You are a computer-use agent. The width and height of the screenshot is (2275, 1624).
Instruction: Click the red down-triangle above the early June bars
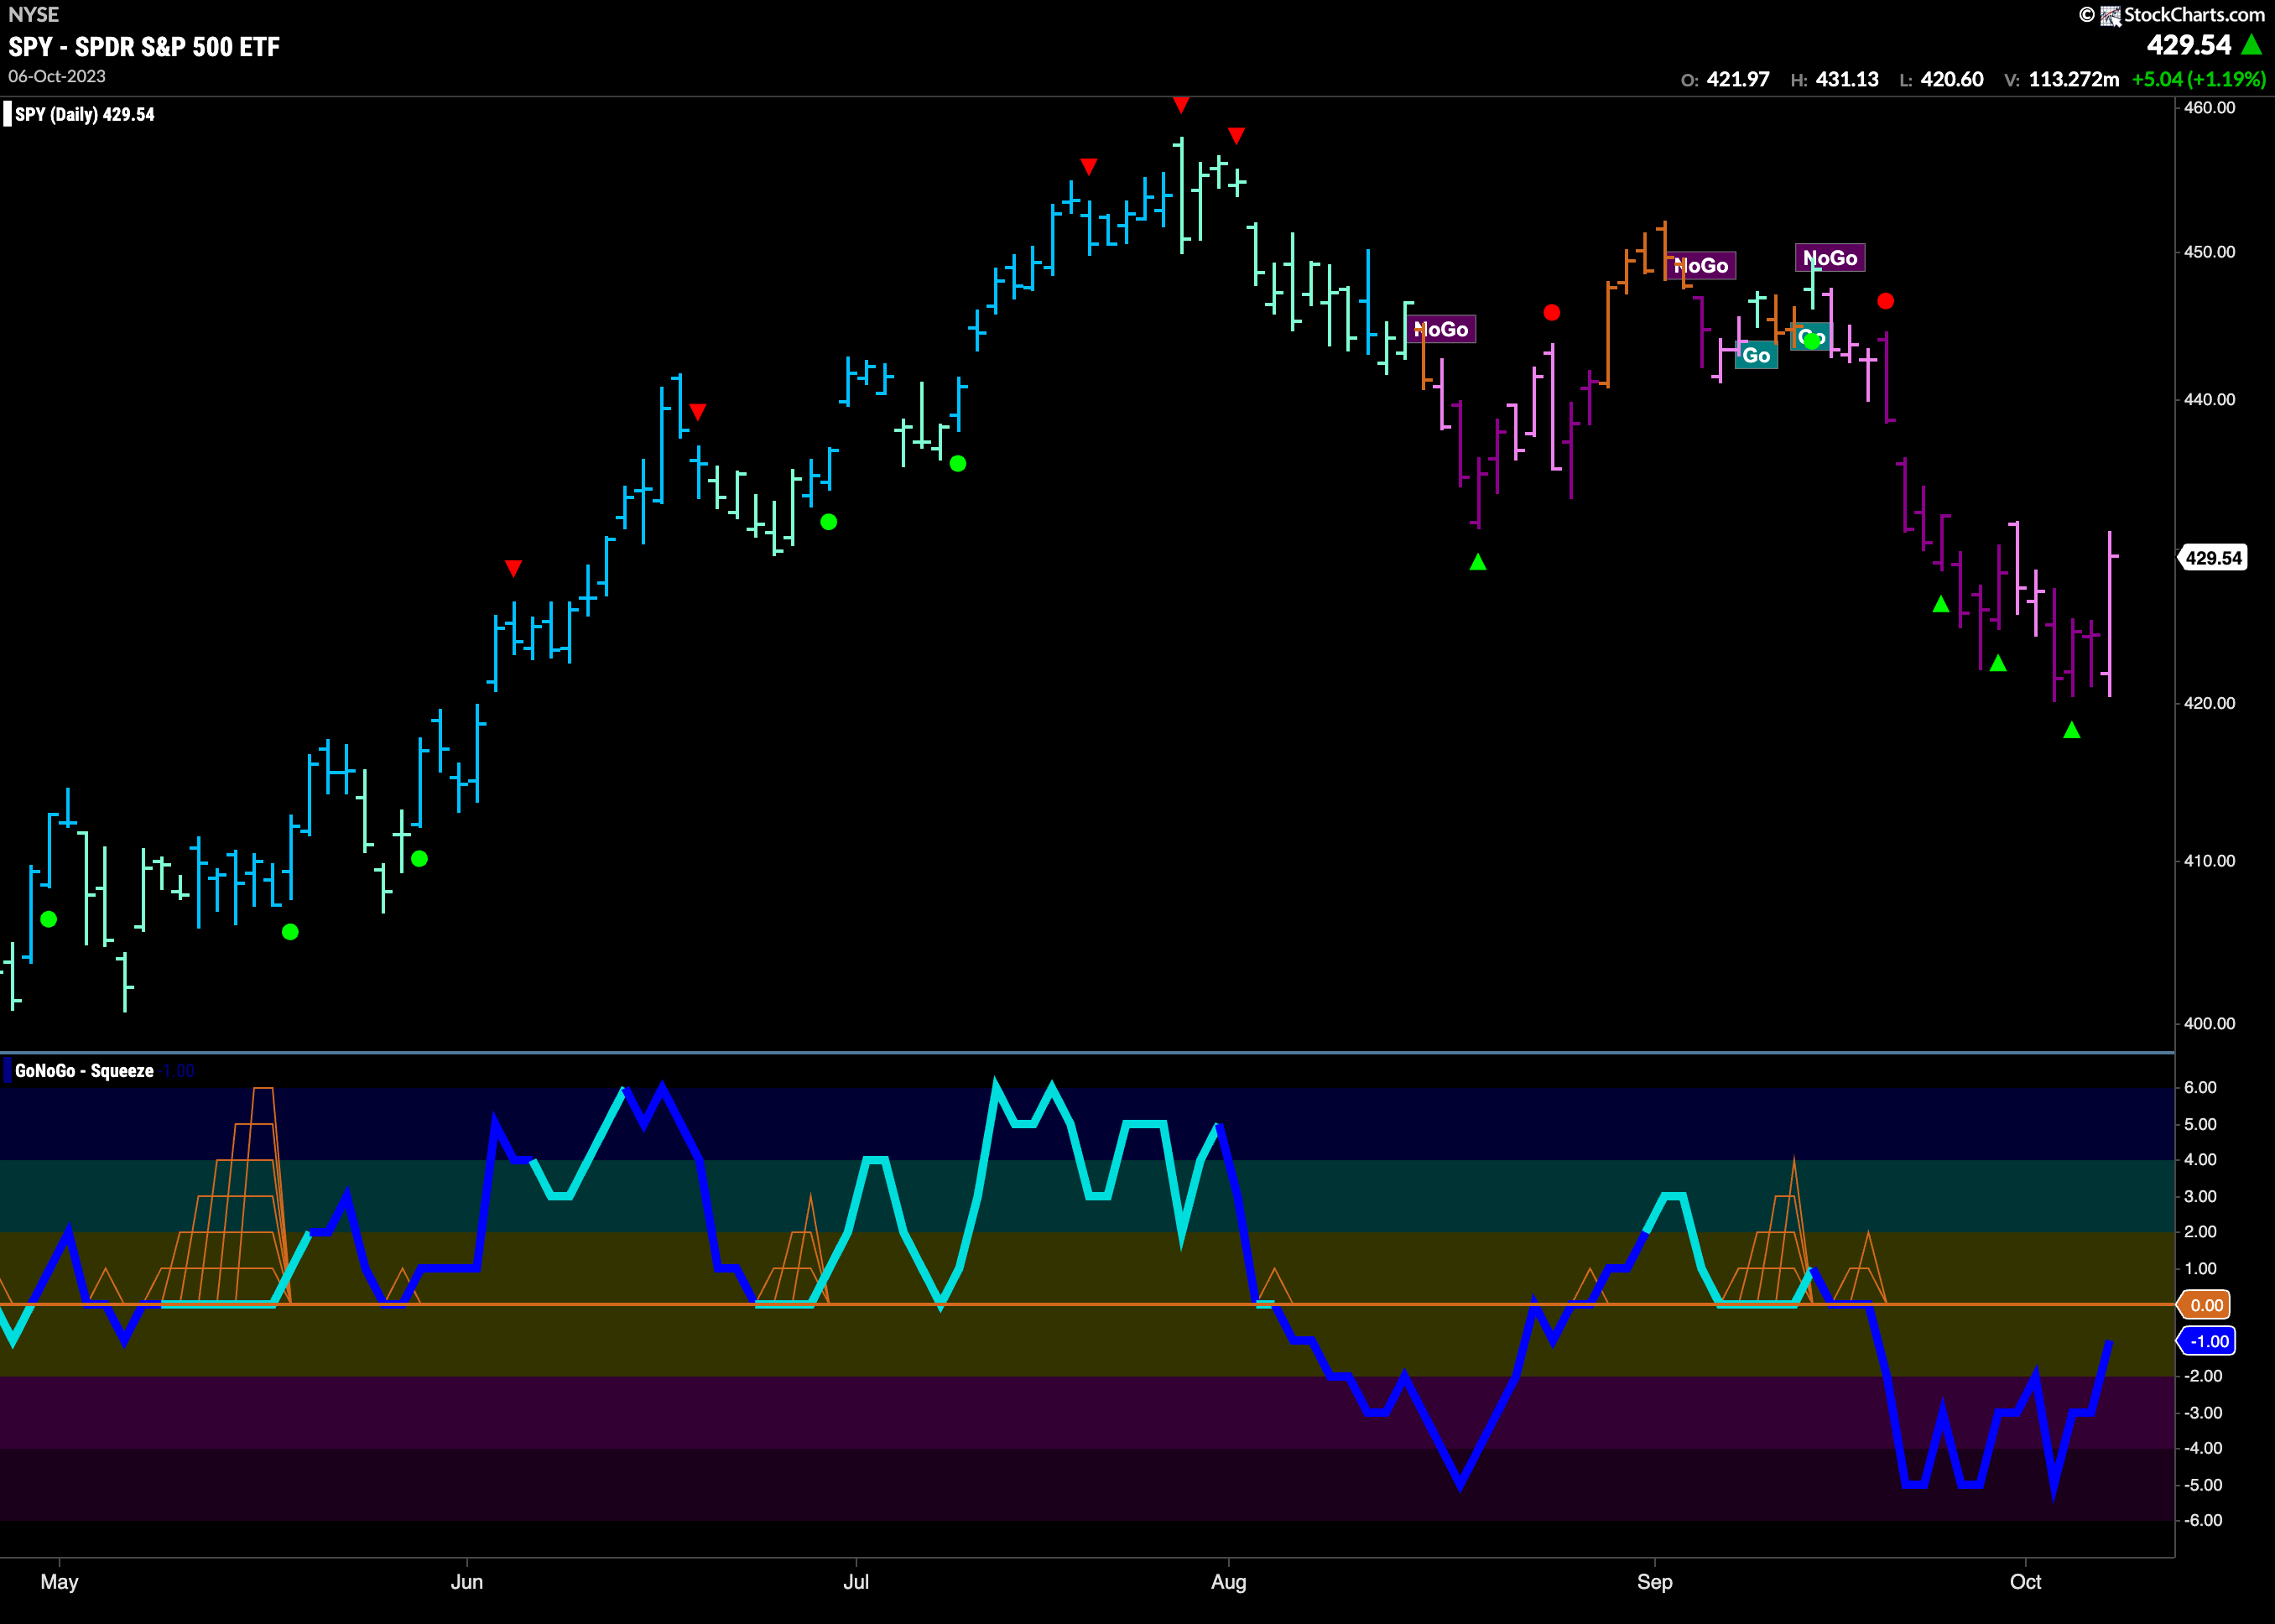tap(513, 568)
